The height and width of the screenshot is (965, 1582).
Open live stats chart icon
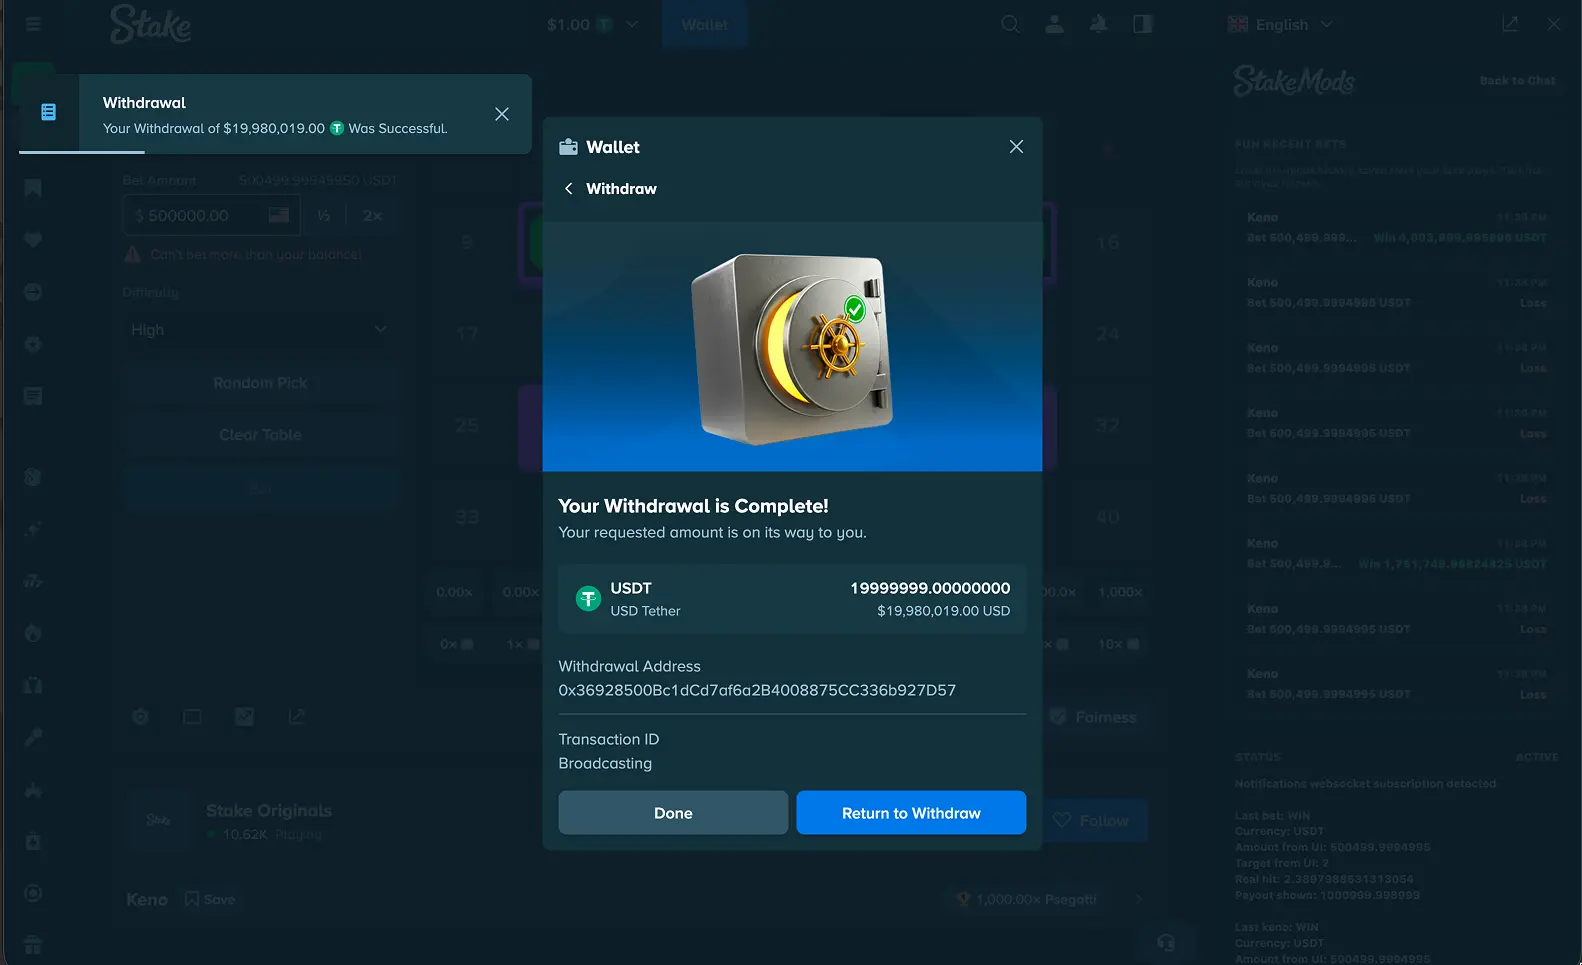(244, 717)
